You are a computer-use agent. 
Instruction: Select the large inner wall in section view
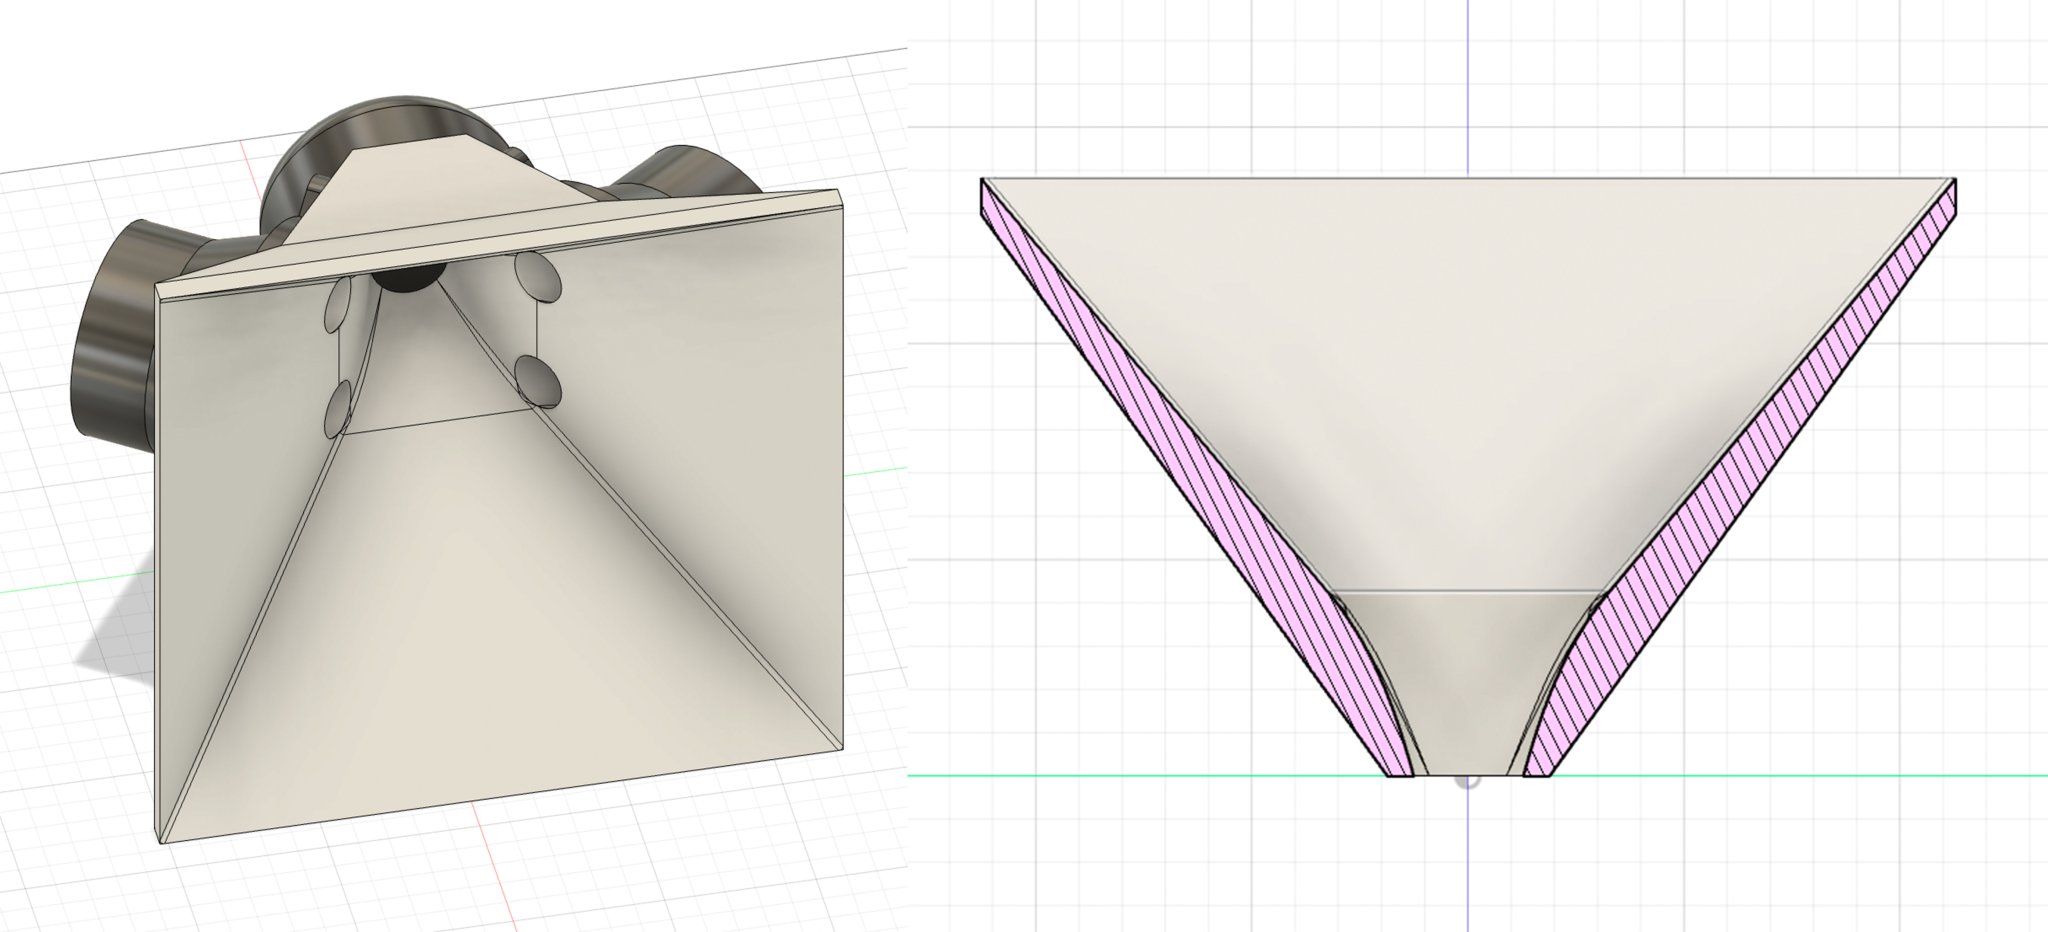coord(1467,385)
